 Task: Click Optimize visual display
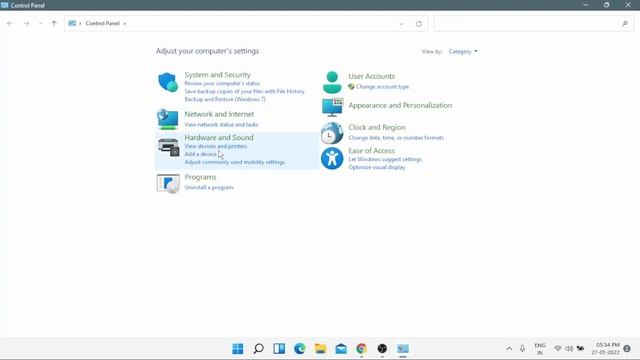[x=377, y=167]
